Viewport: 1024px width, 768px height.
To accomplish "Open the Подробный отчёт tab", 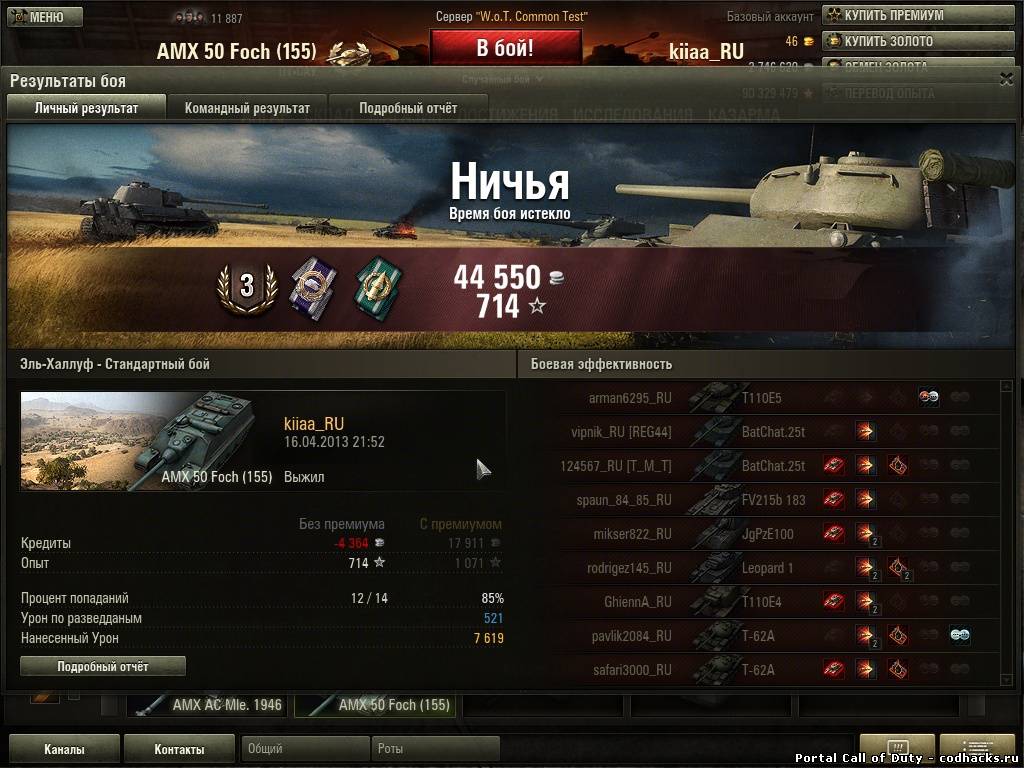I will point(408,108).
